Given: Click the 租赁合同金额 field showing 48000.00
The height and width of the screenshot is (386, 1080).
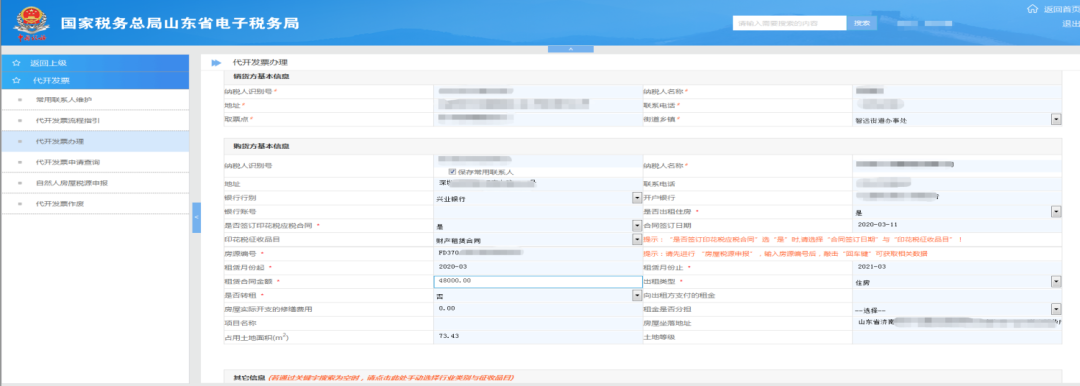Looking at the screenshot, I should tap(538, 281).
